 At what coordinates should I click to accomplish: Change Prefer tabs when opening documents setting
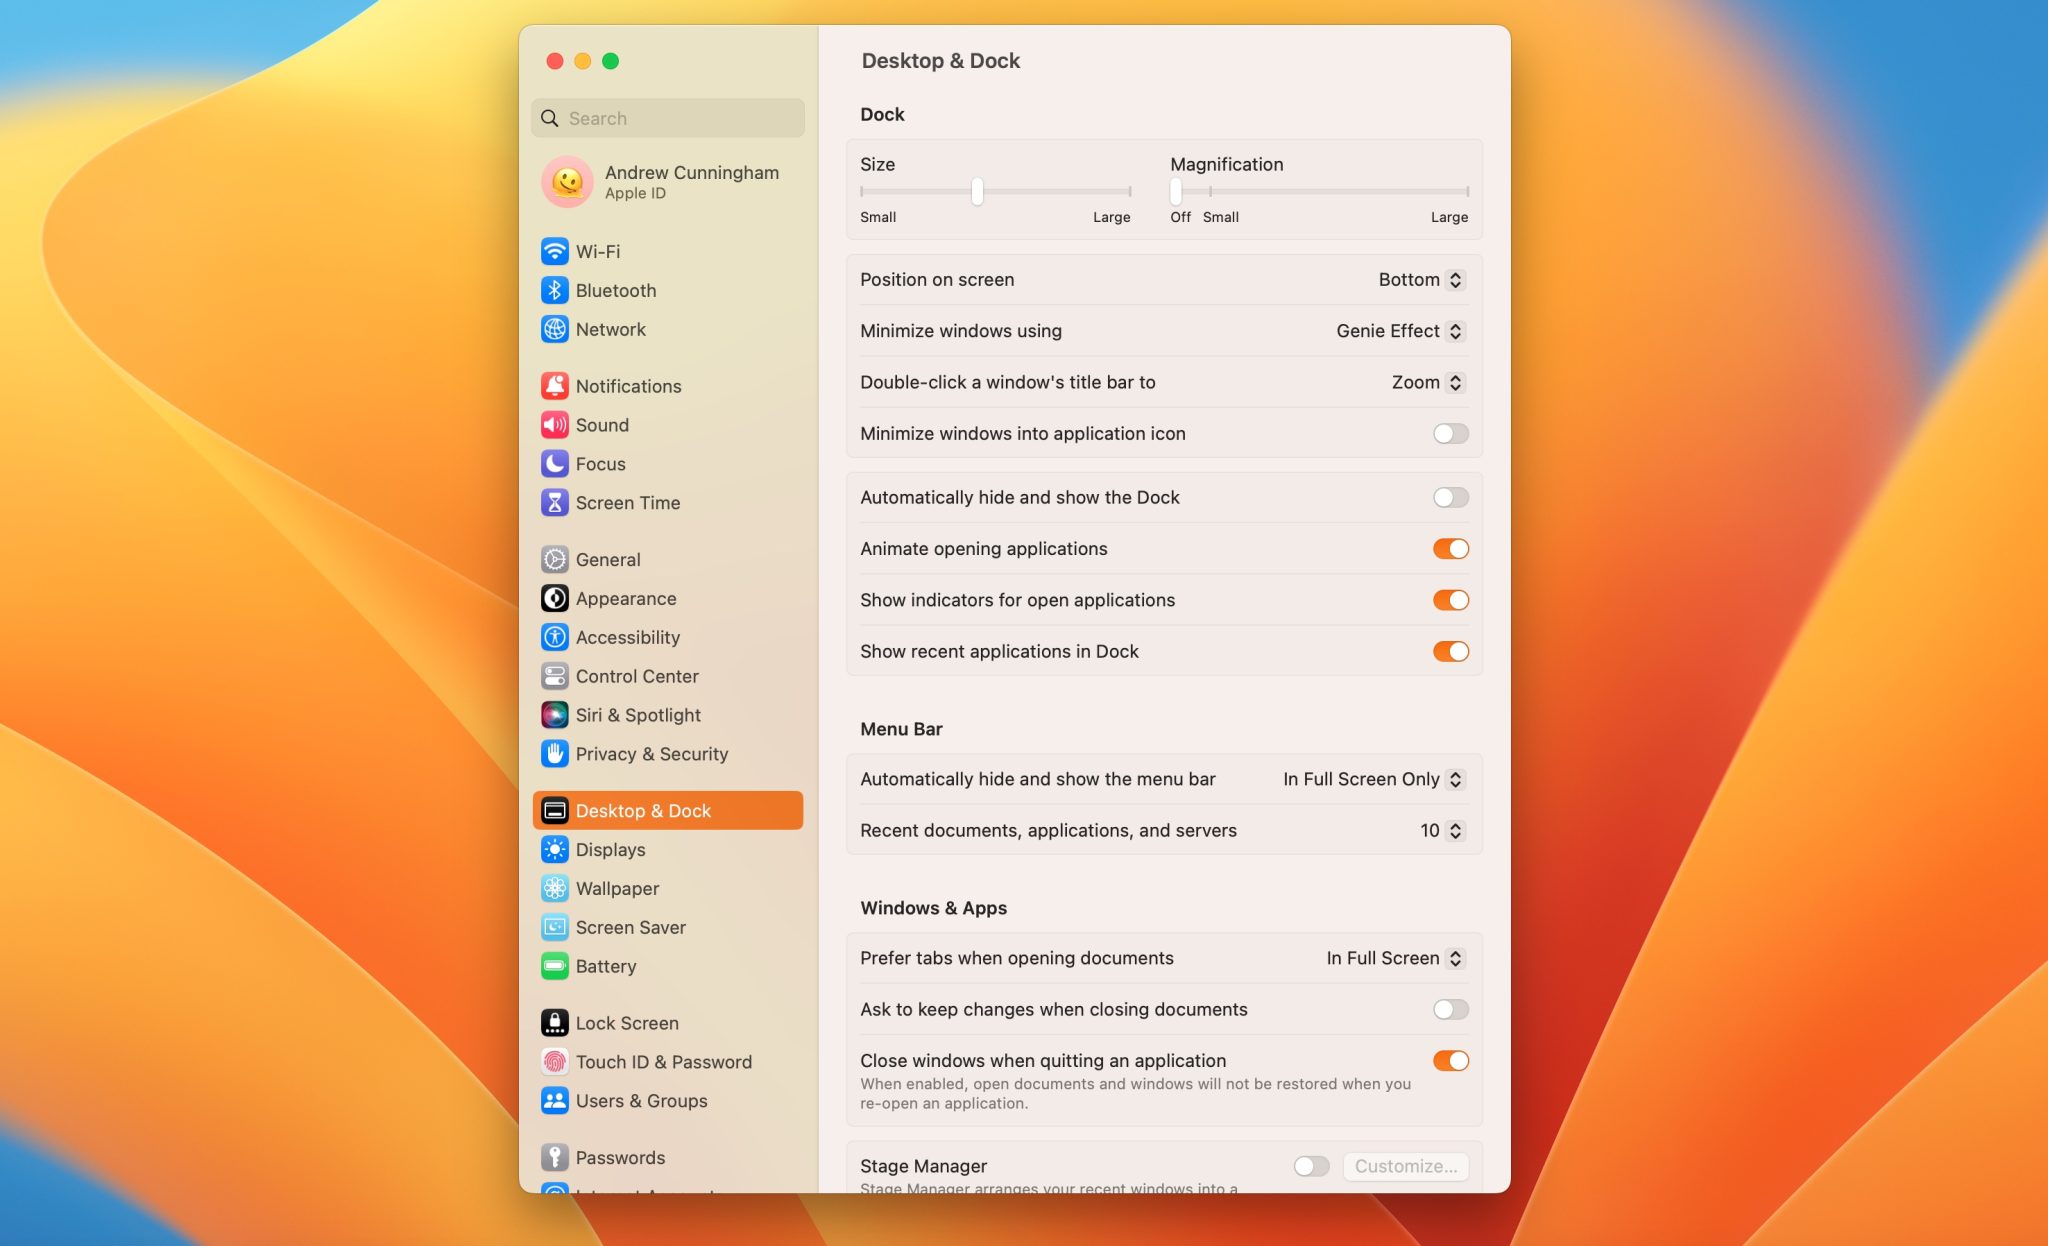pyautogui.click(x=1392, y=957)
